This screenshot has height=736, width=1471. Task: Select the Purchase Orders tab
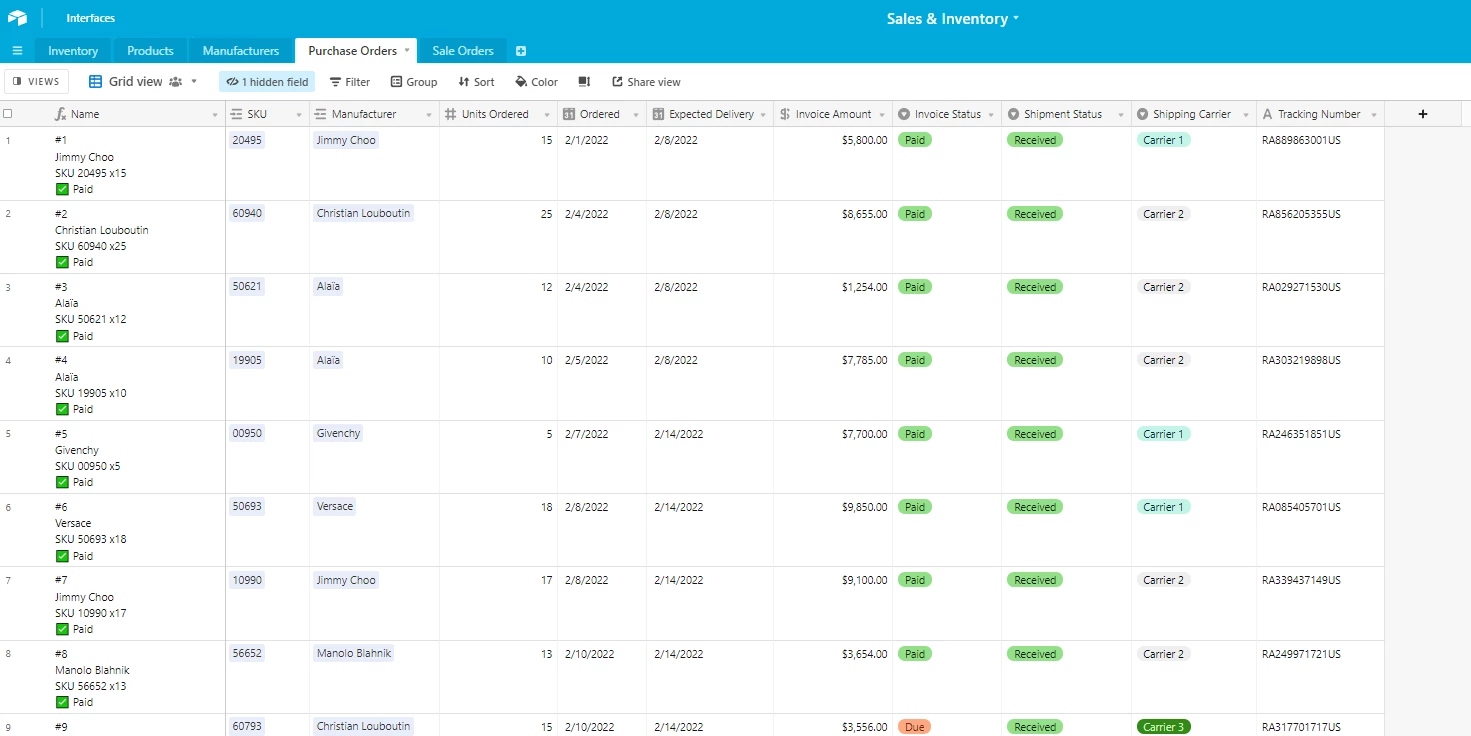pyautogui.click(x=352, y=51)
